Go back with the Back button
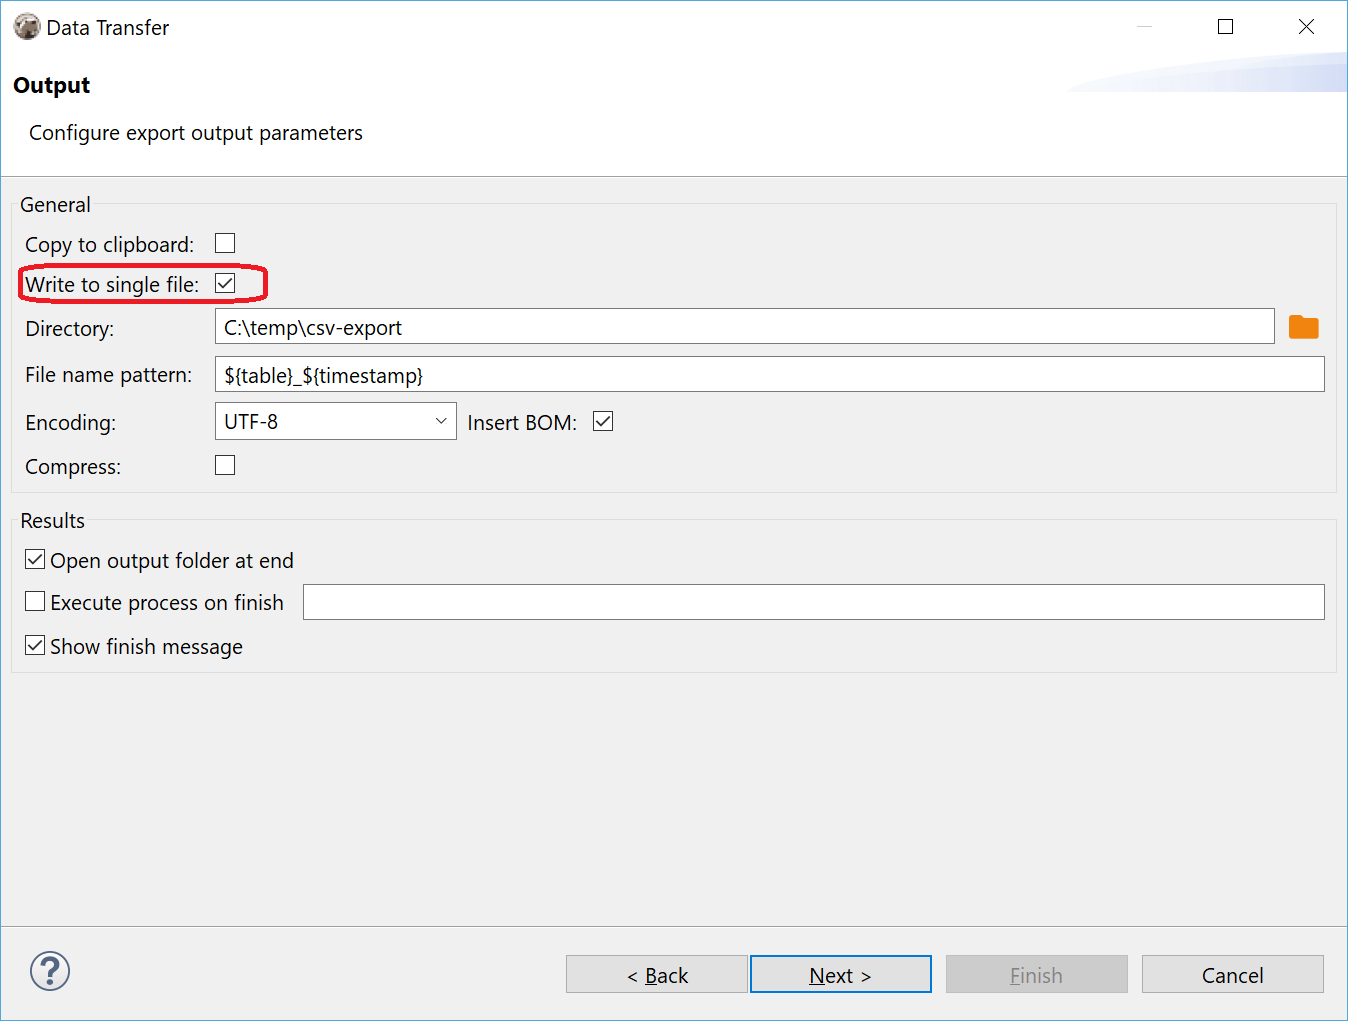The height and width of the screenshot is (1021, 1348). coord(656,974)
